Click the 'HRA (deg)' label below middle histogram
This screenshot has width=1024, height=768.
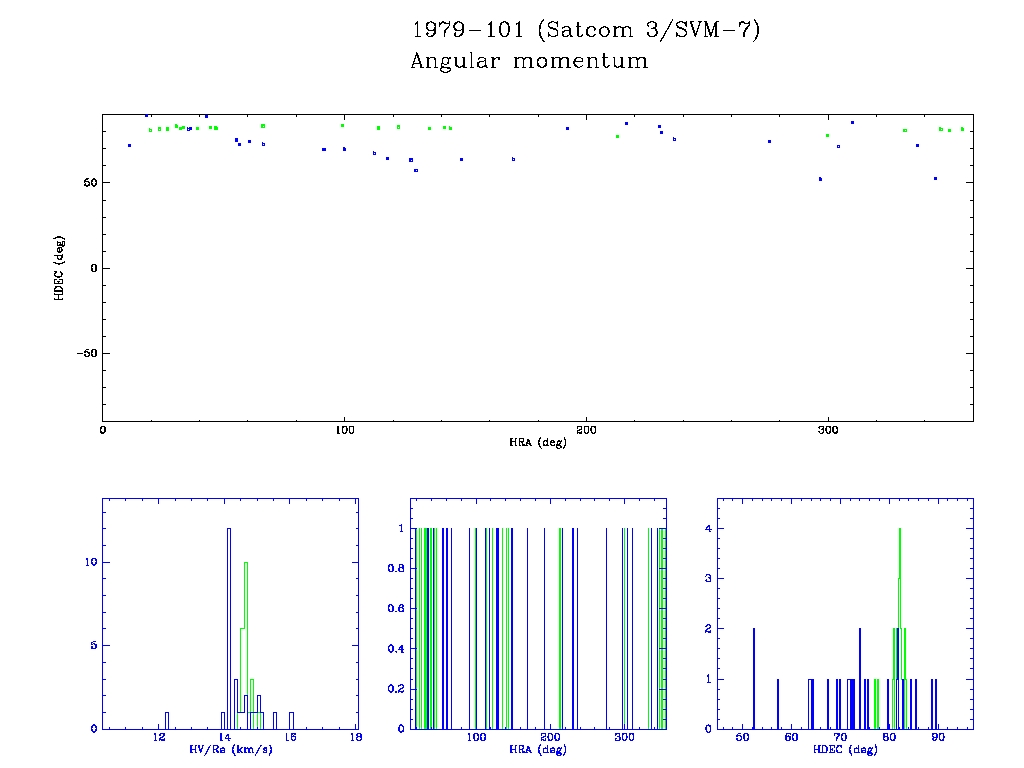(537, 749)
